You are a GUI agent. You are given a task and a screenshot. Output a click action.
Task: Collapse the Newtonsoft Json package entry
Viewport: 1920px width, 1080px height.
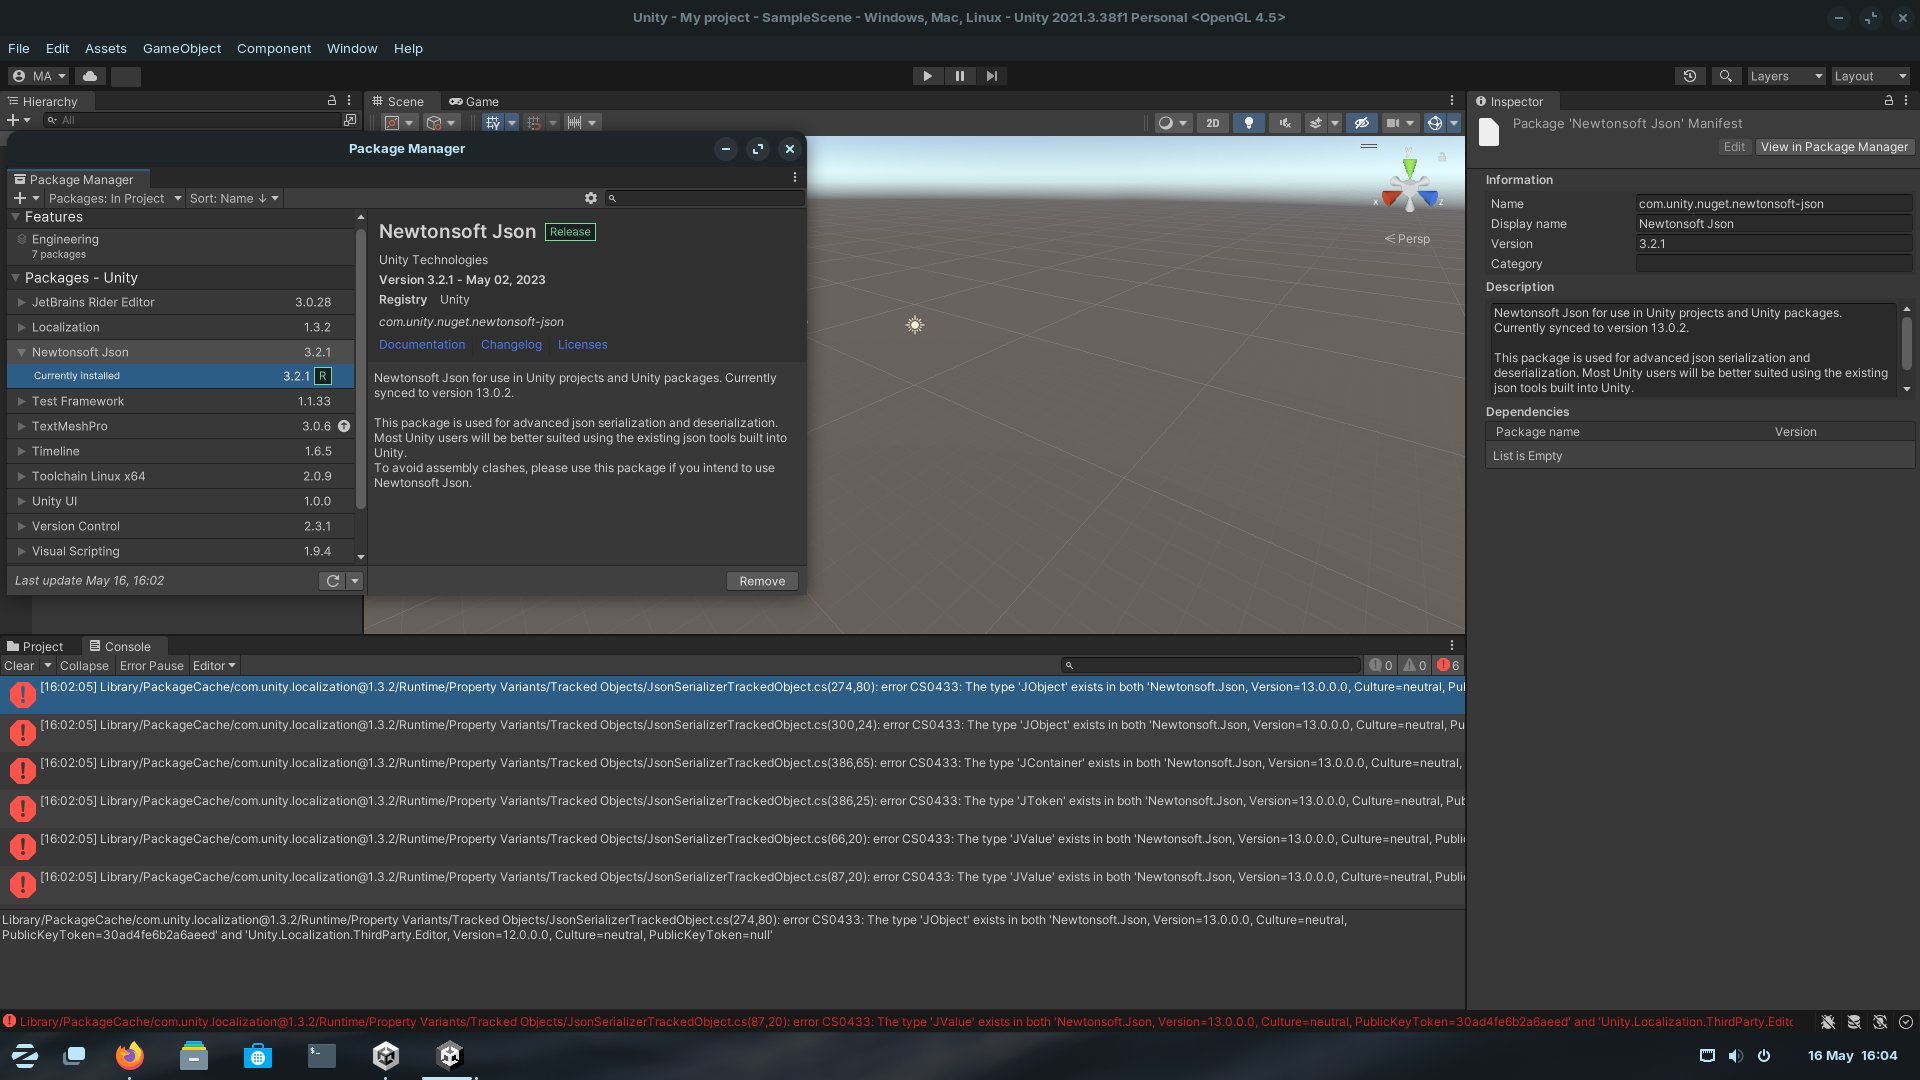coord(21,352)
